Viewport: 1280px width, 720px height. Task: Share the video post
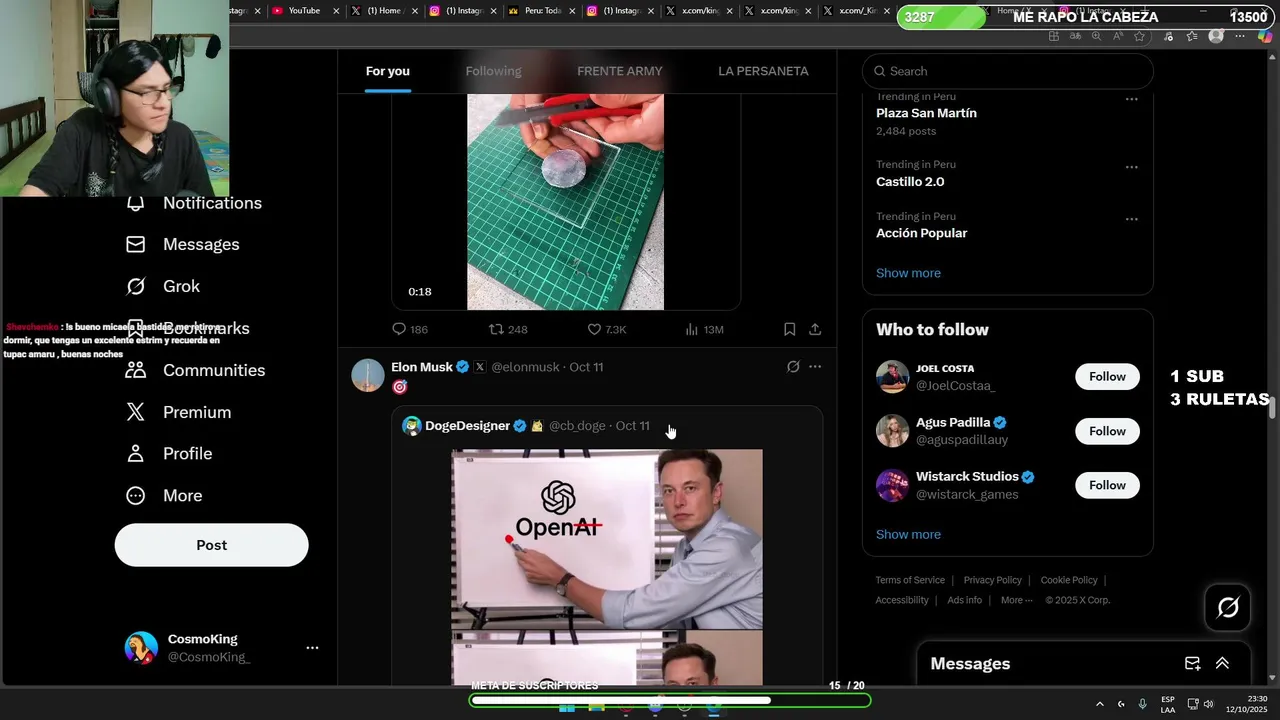[x=815, y=329]
